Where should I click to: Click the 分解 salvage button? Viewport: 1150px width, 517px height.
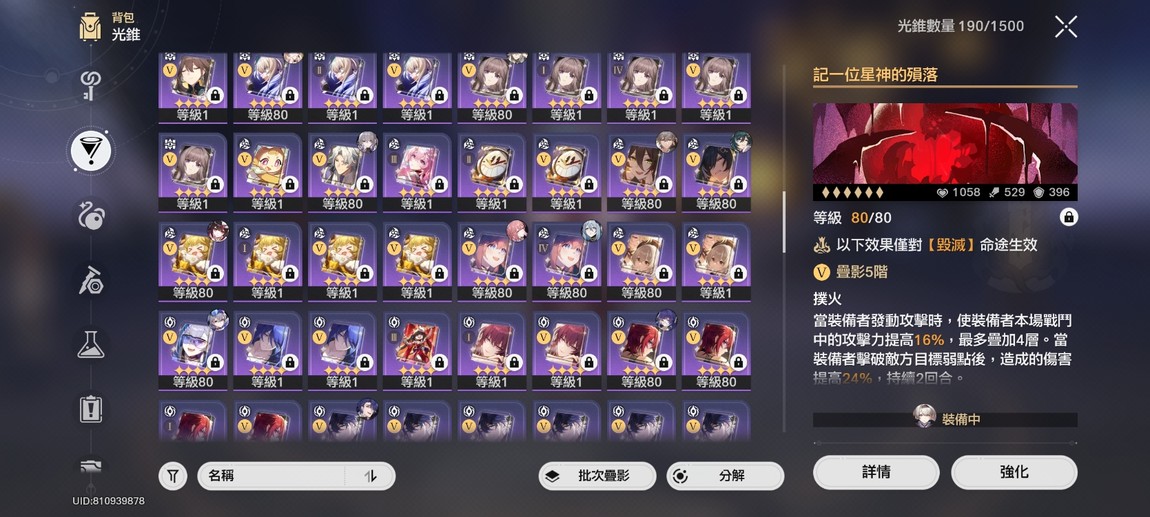click(725, 476)
